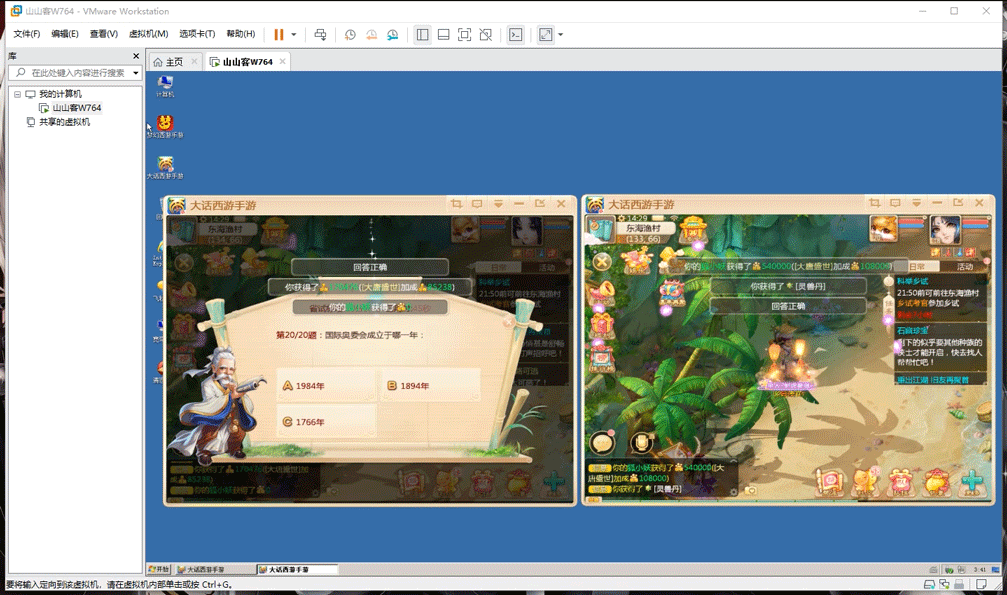Click the library search input field
This screenshot has width=1007, height=595.
pyautogui.click(x=74, y=73)
